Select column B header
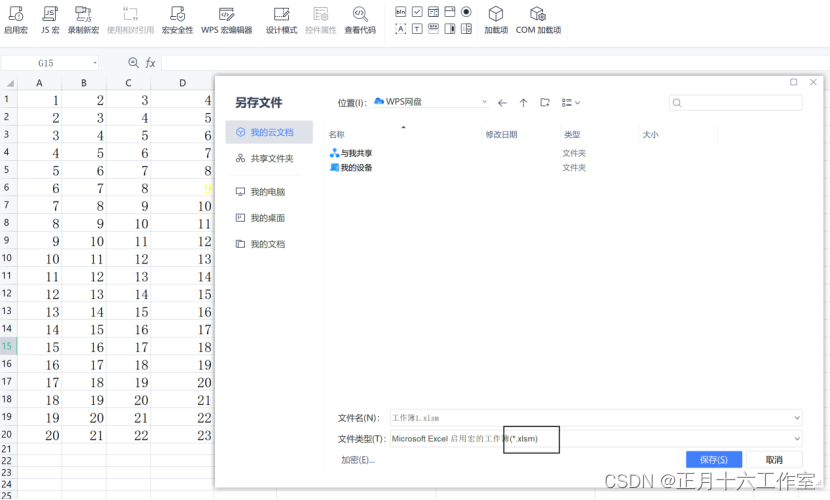This screenshot has height=500, width=830. pyautogui.click(x=84, y=83)
